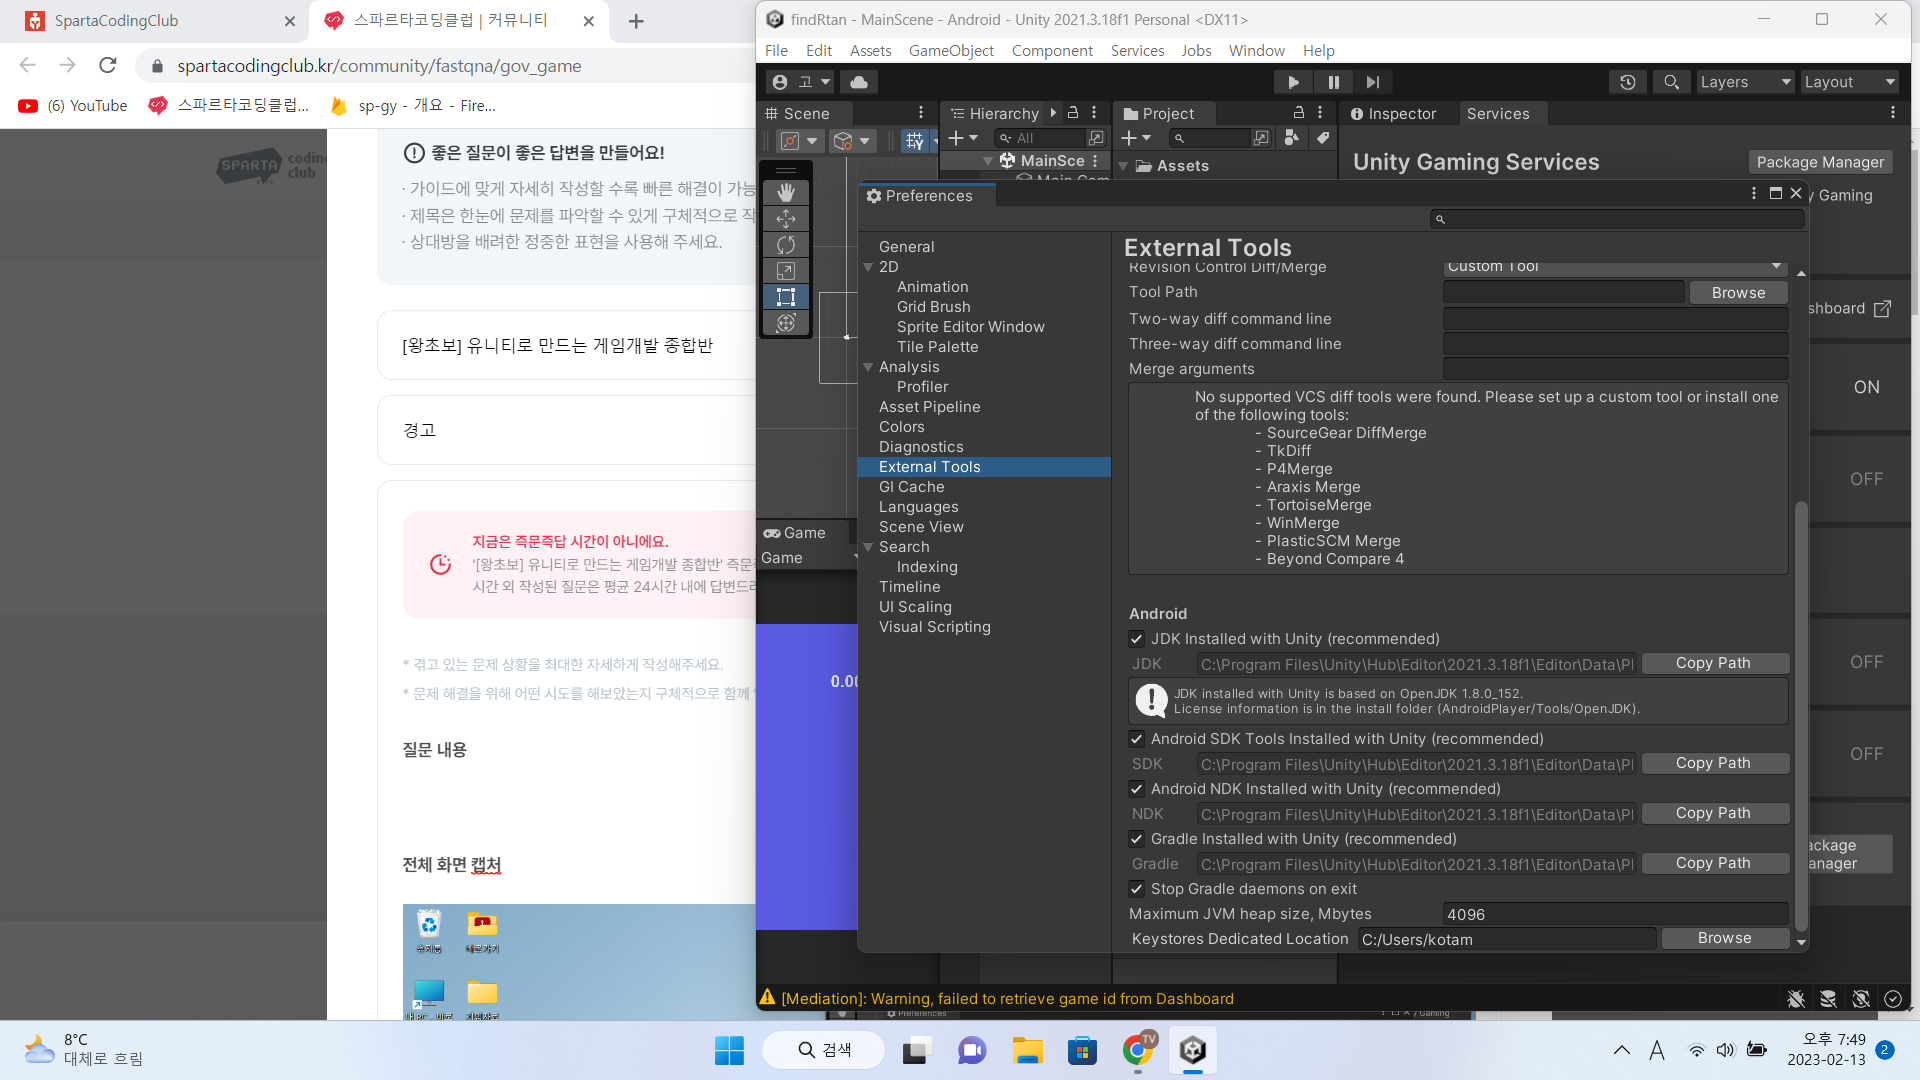This screenshot has width=1920, height=1080.
Task: Toggle JDK Installed with Unity checkbox
Action: coord(1137,639)
